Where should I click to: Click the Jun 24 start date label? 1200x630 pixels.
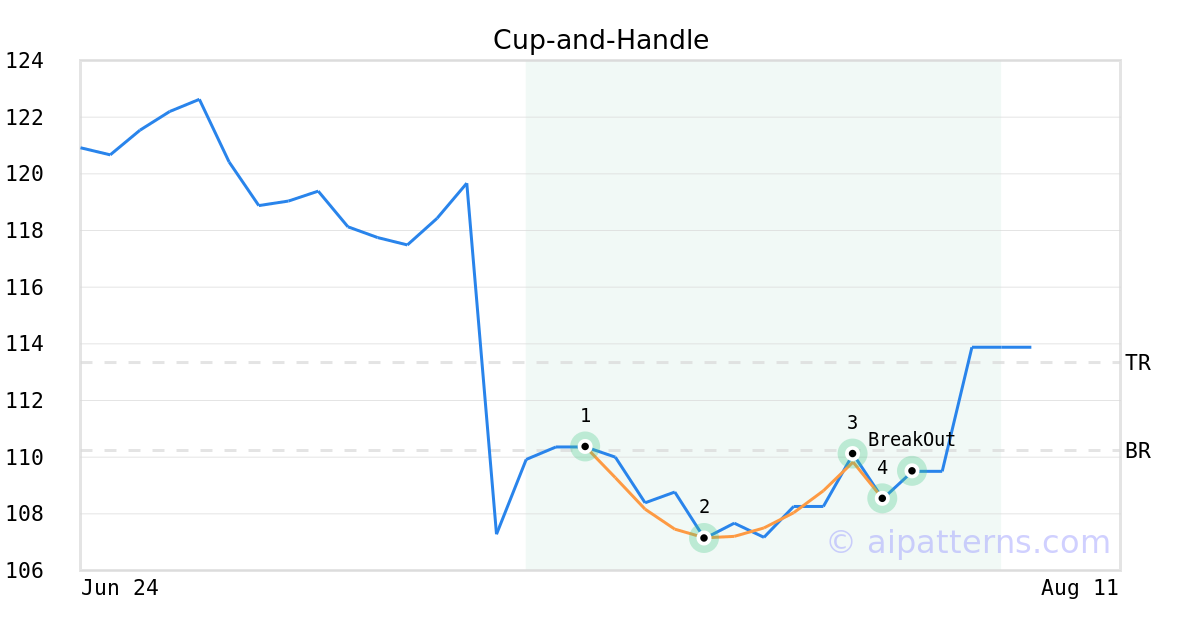click(119, 588)
